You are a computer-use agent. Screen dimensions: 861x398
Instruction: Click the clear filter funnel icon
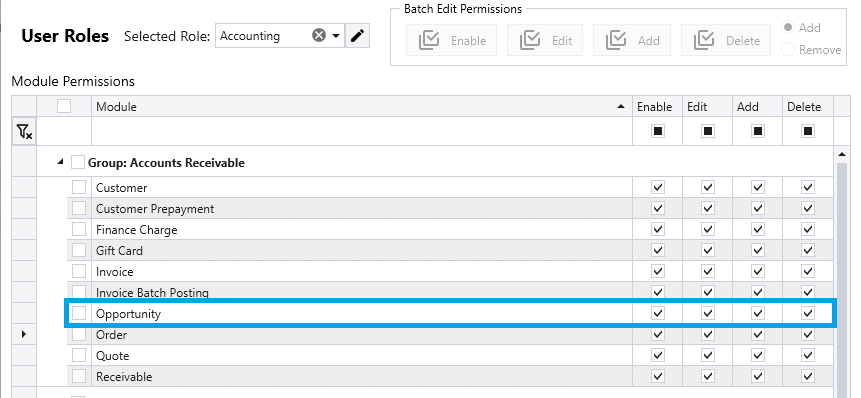pyautogui.click(x=24, y=131)
